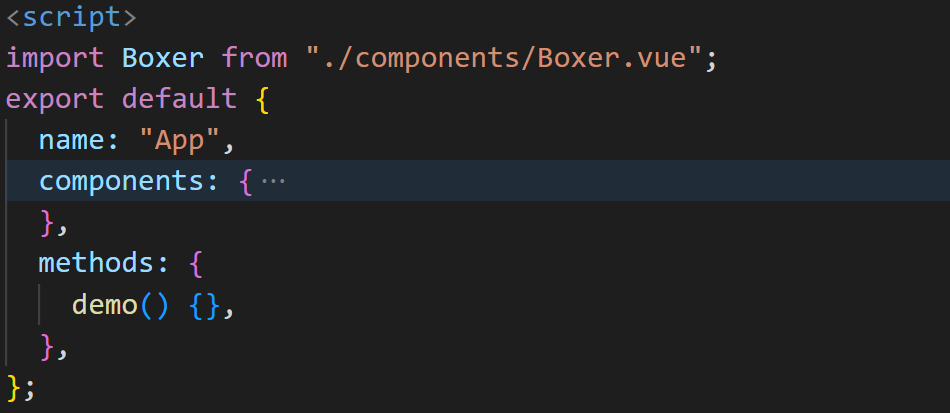Click the default keyword
Screen dimensions: 950x413
tap(179, 99)
